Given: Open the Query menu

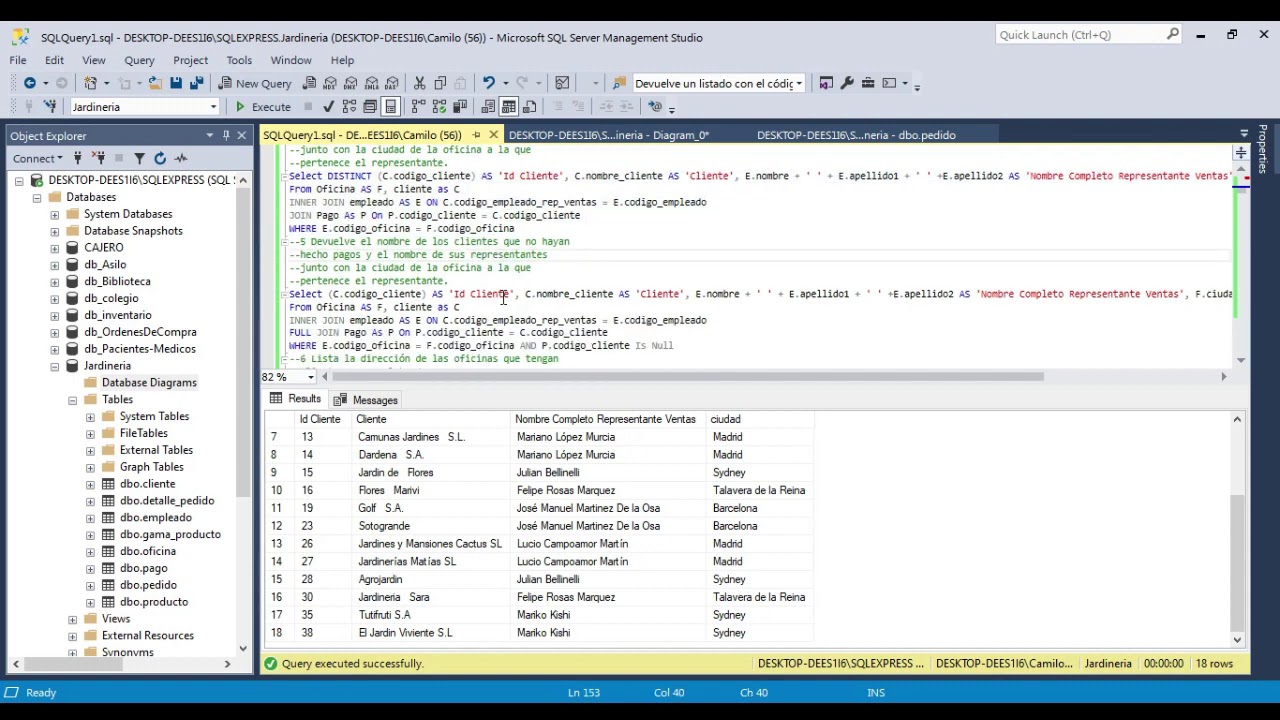Looking at the screenshot, I should click(x=139, y=60).
